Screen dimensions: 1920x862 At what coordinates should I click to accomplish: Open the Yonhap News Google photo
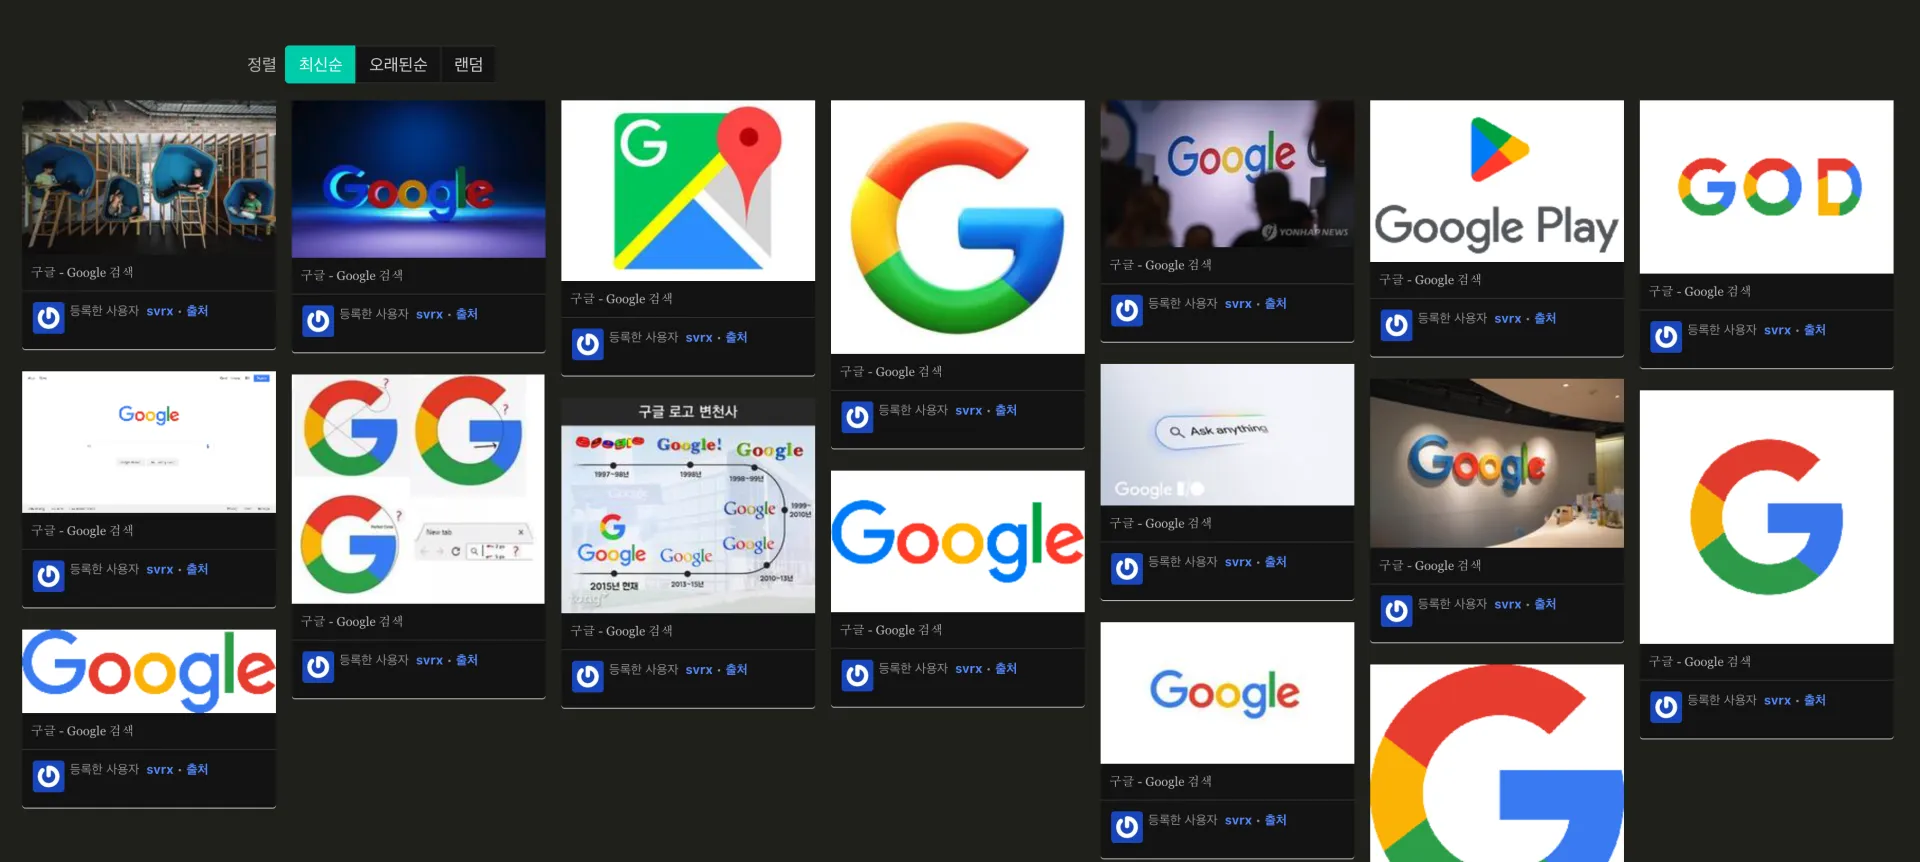tap(1227, 174)
